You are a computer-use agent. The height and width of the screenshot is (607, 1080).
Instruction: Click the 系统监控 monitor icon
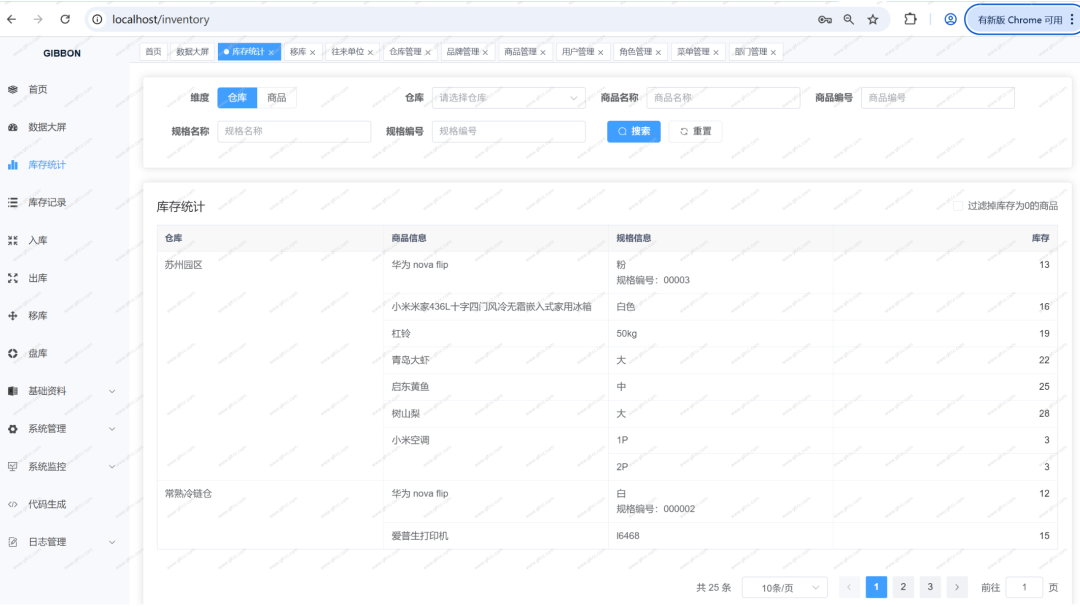[12, 466]
